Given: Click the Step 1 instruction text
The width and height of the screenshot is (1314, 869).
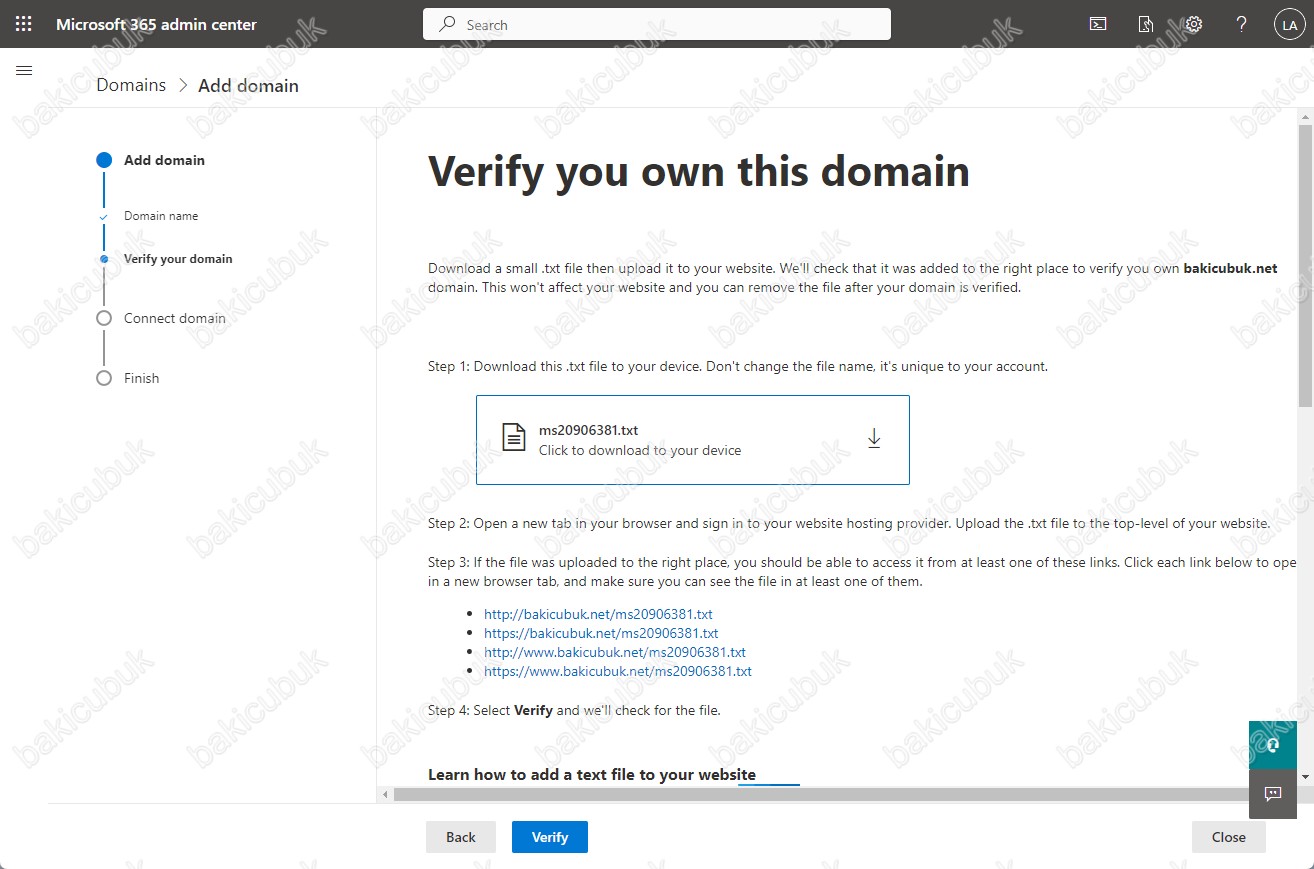Looking at the screenshot, I should tap(738, 366).
